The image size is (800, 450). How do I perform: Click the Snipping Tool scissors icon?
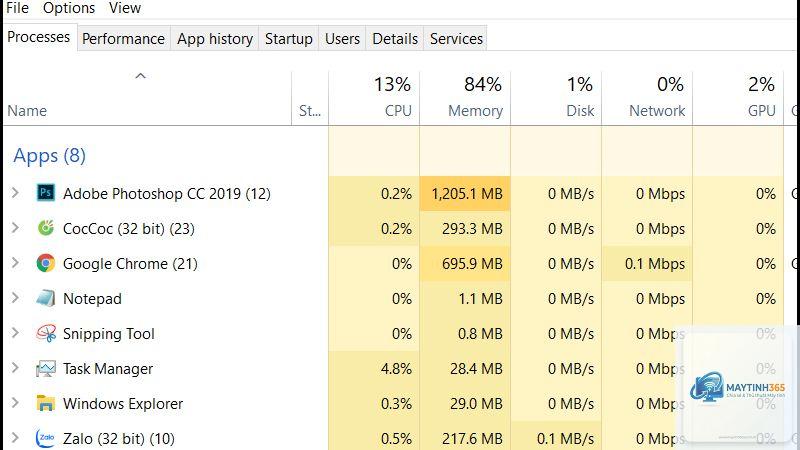pos(45,333)
